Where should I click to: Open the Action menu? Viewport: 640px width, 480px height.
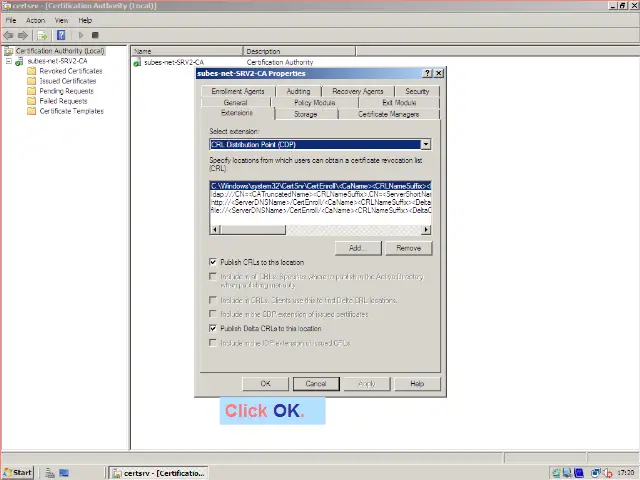coord(35,20)
